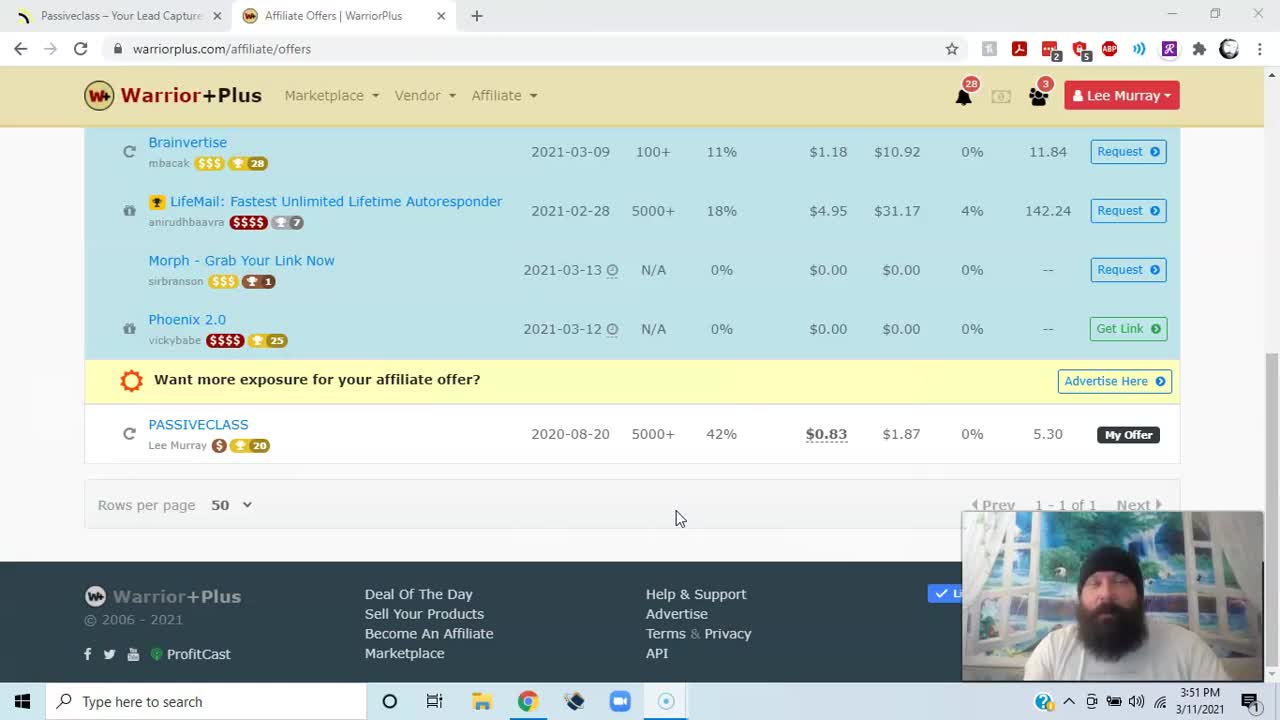Click the Advertise Here button

point(1114,381)
